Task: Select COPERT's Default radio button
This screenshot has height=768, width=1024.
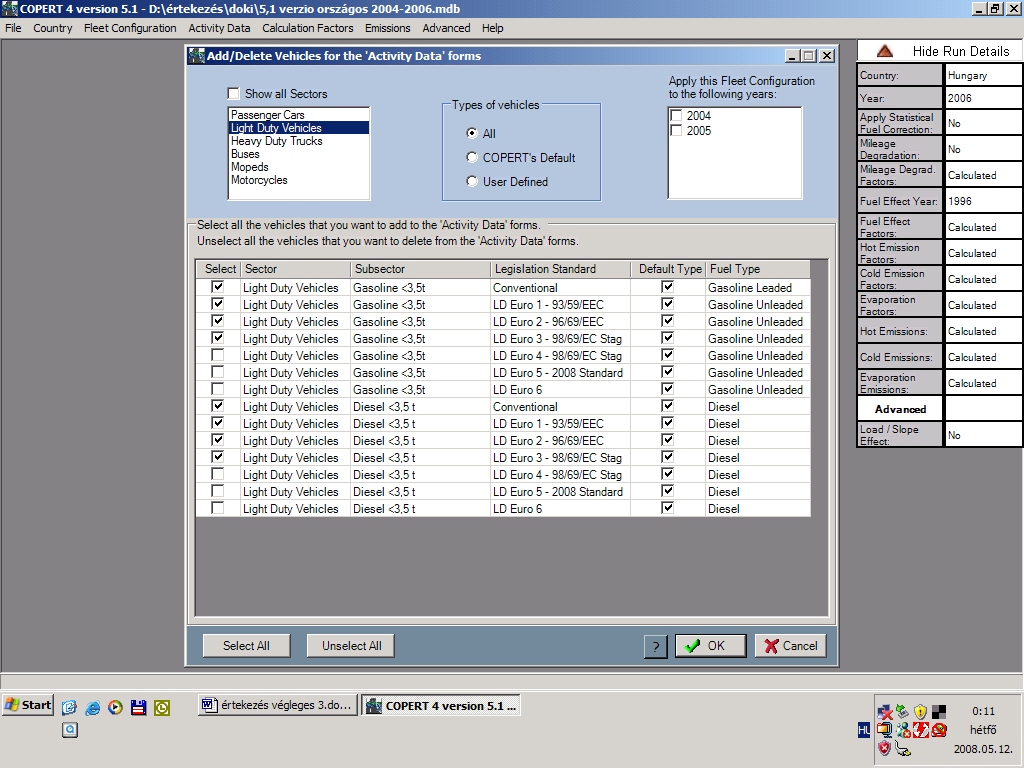Action: tap(472, 157)
